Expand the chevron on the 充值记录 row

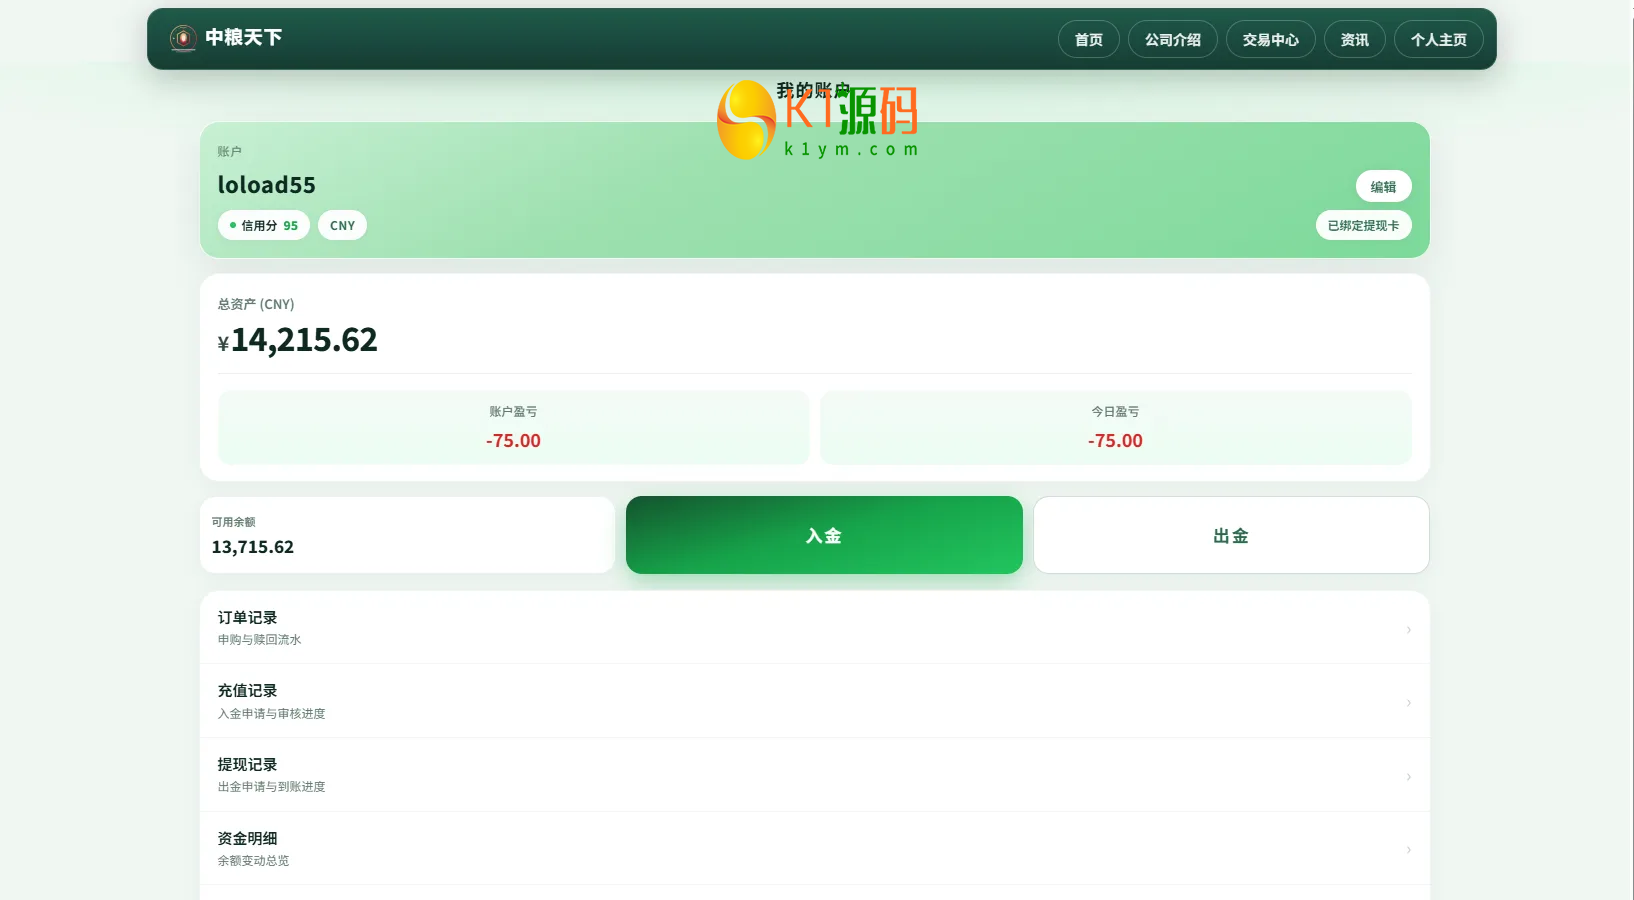[1408, 702]
